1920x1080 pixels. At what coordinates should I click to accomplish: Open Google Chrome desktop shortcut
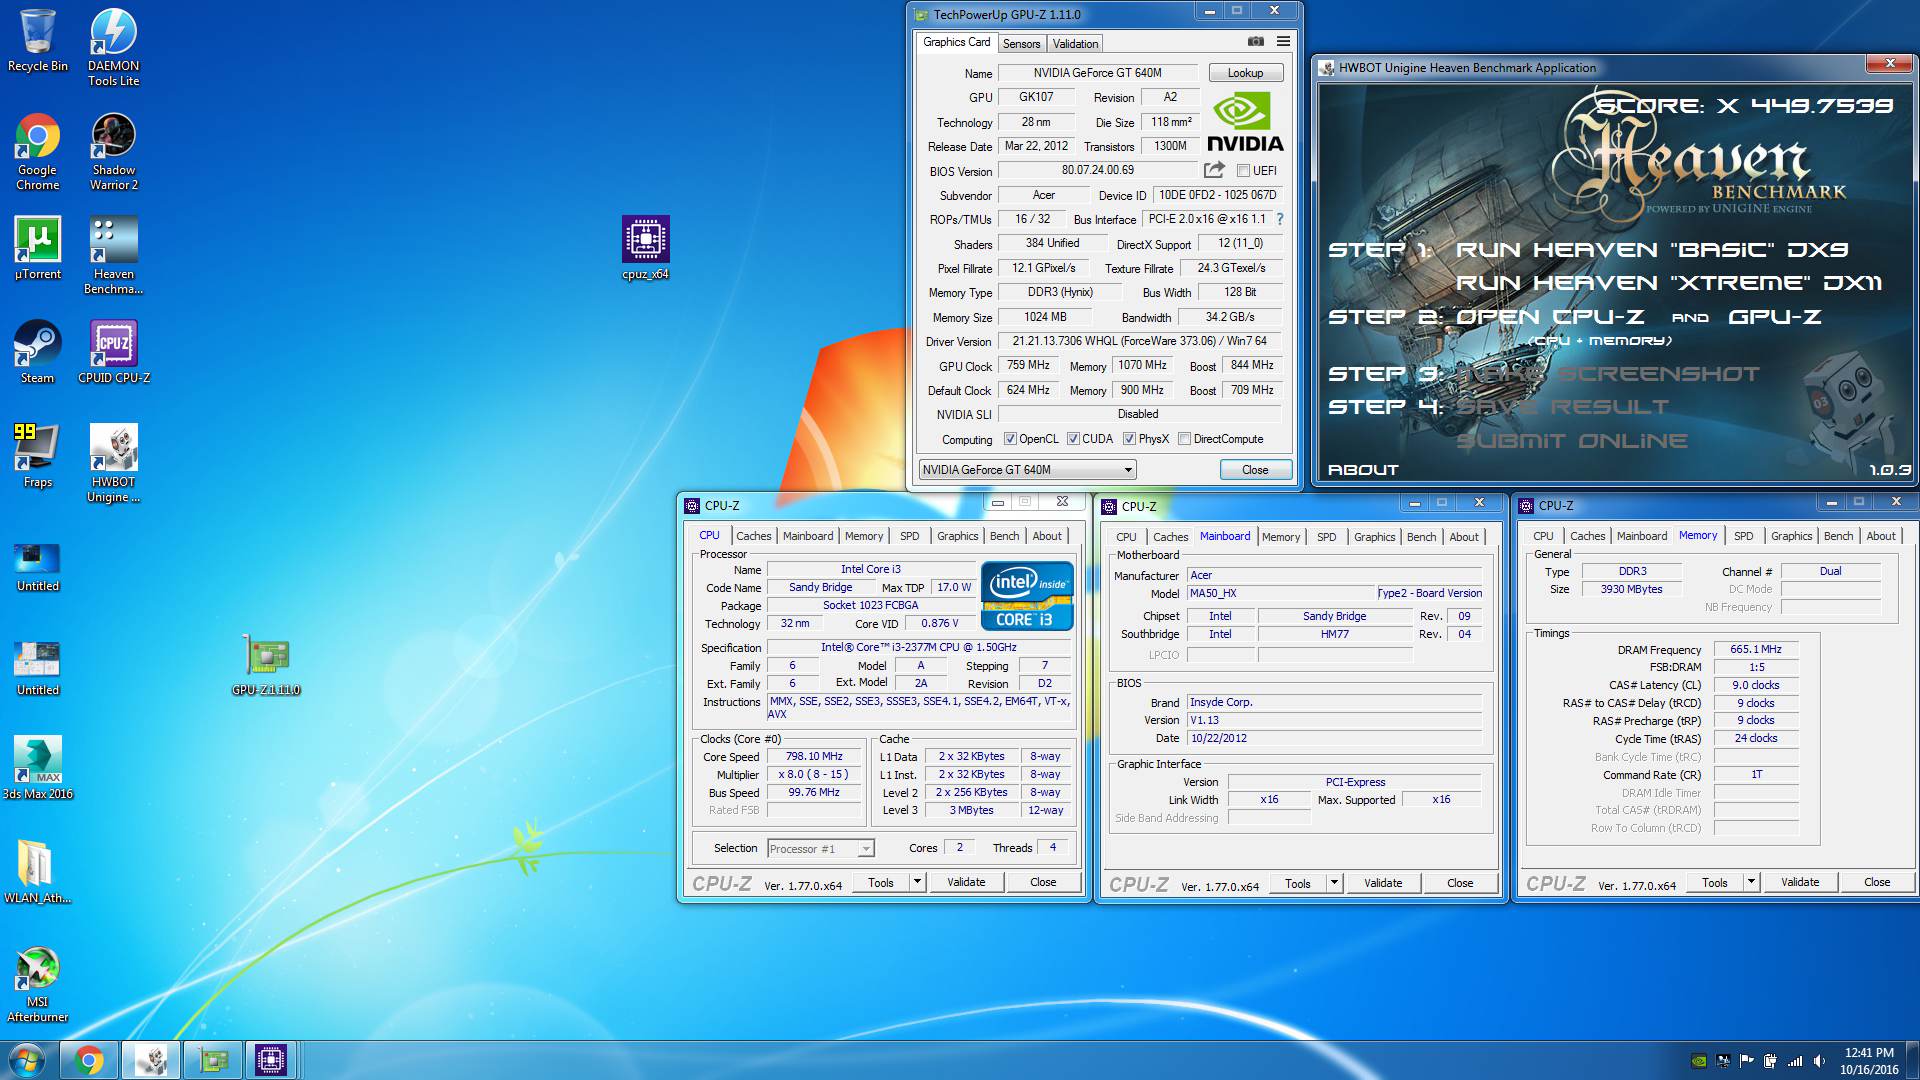click(38, 151)
